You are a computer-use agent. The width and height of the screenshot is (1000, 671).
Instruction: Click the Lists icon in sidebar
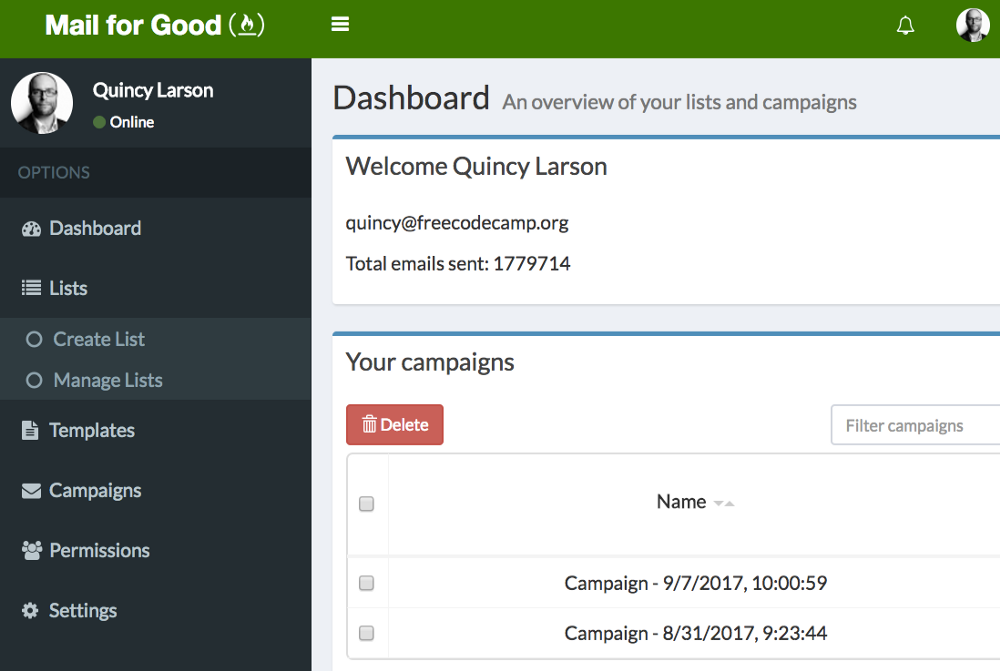point(31,289)
